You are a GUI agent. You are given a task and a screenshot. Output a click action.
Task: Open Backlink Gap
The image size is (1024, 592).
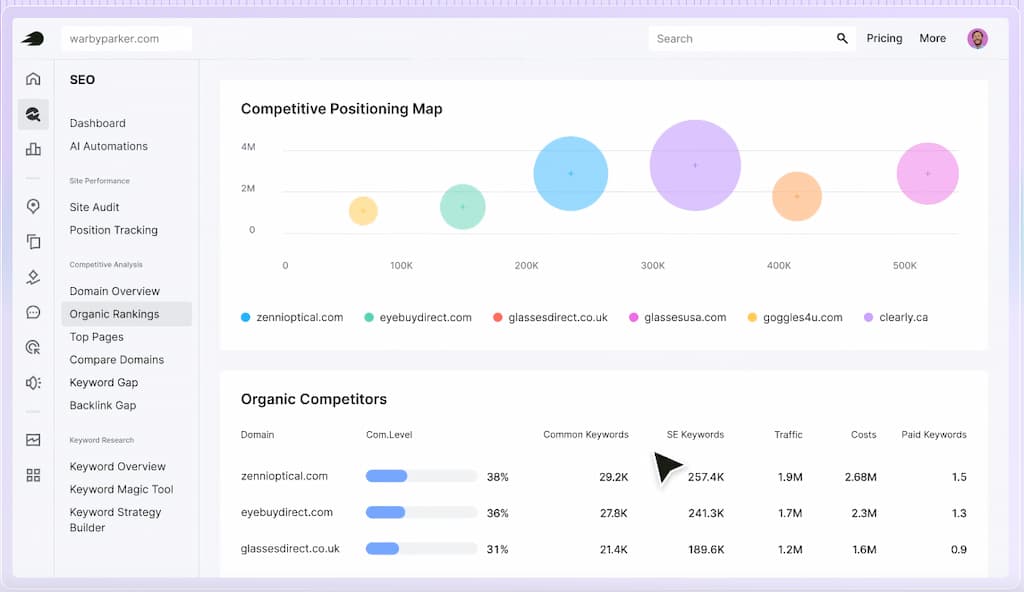pyautogui.click(x=103, y=405)
